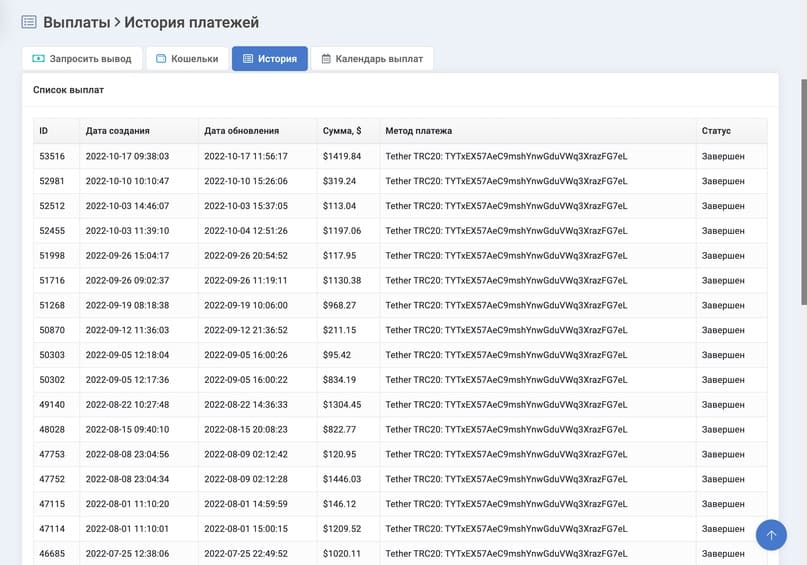Sort by Дата создания column header
807x565 pixels.
coord(118,131)
